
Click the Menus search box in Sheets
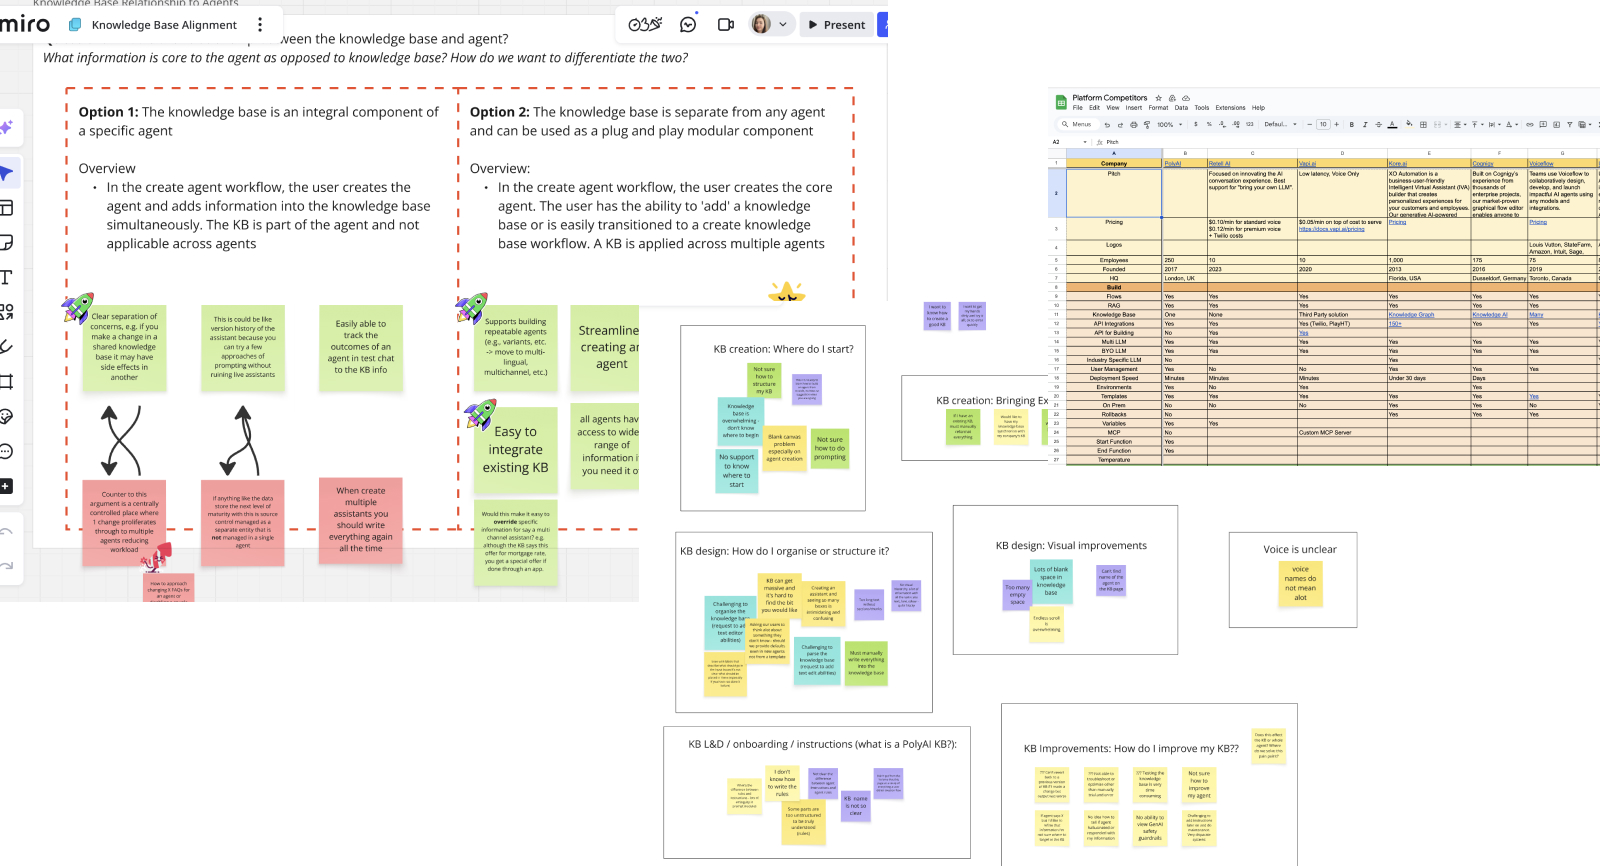point(1079,124)
